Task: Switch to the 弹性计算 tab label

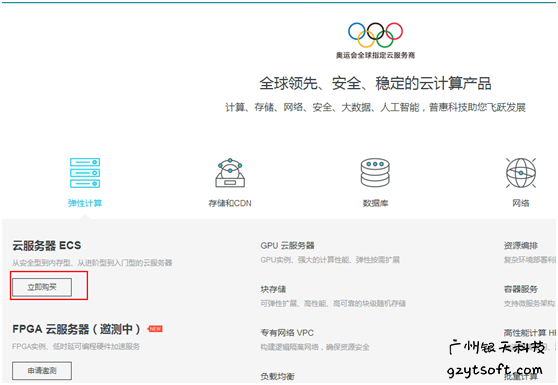Action: pyautogui.click(x=85, y=203)
